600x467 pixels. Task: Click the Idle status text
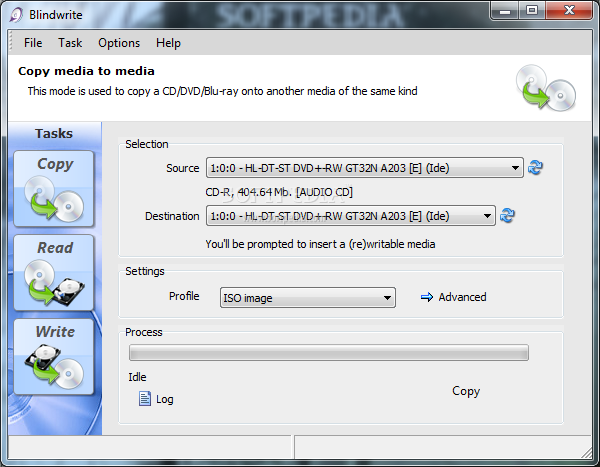[x=137, y=377]
